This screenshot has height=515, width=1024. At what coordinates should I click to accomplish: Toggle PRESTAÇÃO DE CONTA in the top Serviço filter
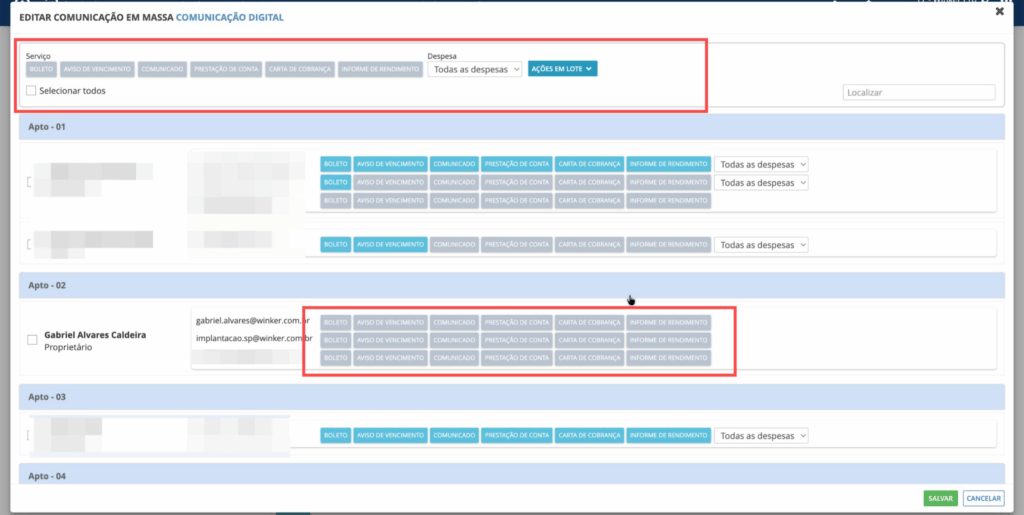click(x=227, y=69)
